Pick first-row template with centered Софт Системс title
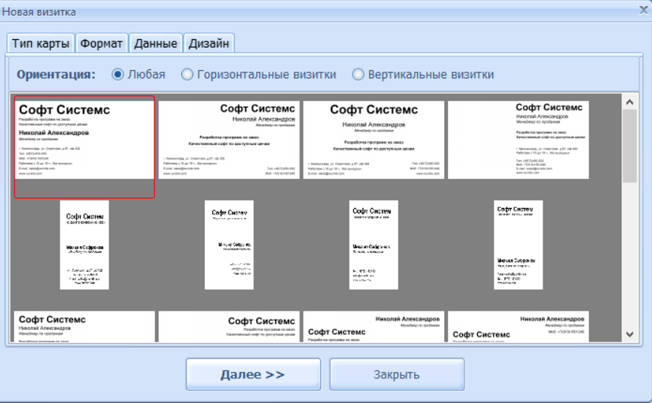This screenshot has height=403, width=652. (373, 140)
